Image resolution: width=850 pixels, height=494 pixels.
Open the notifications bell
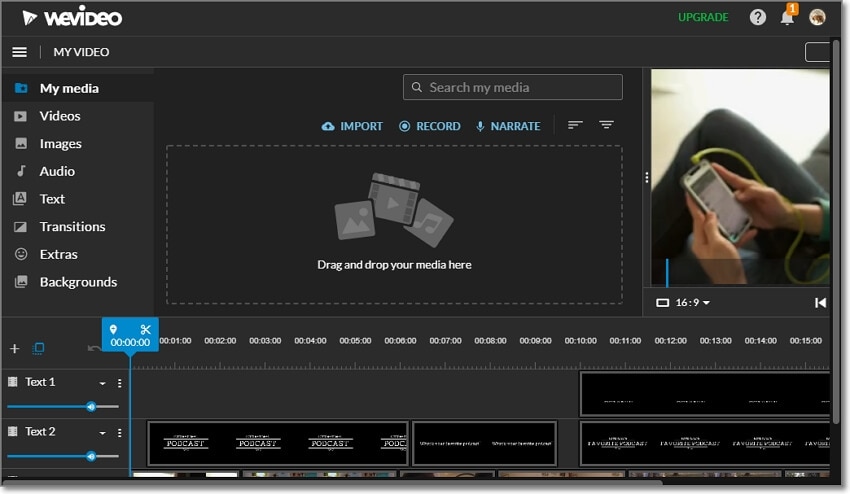pyautogui.click(x=787, y=17)
